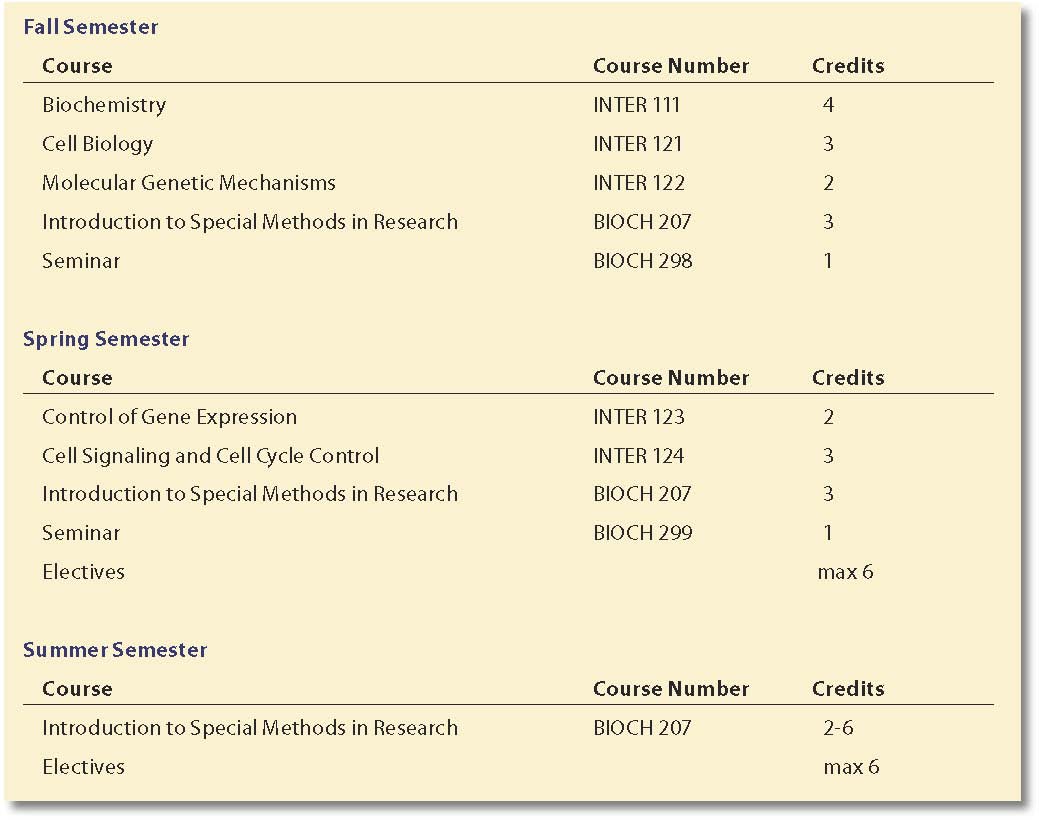This screenshot has height=820, width=1039.
Task: Click the INTER 122 course number
Action: [x=639, y=183]
